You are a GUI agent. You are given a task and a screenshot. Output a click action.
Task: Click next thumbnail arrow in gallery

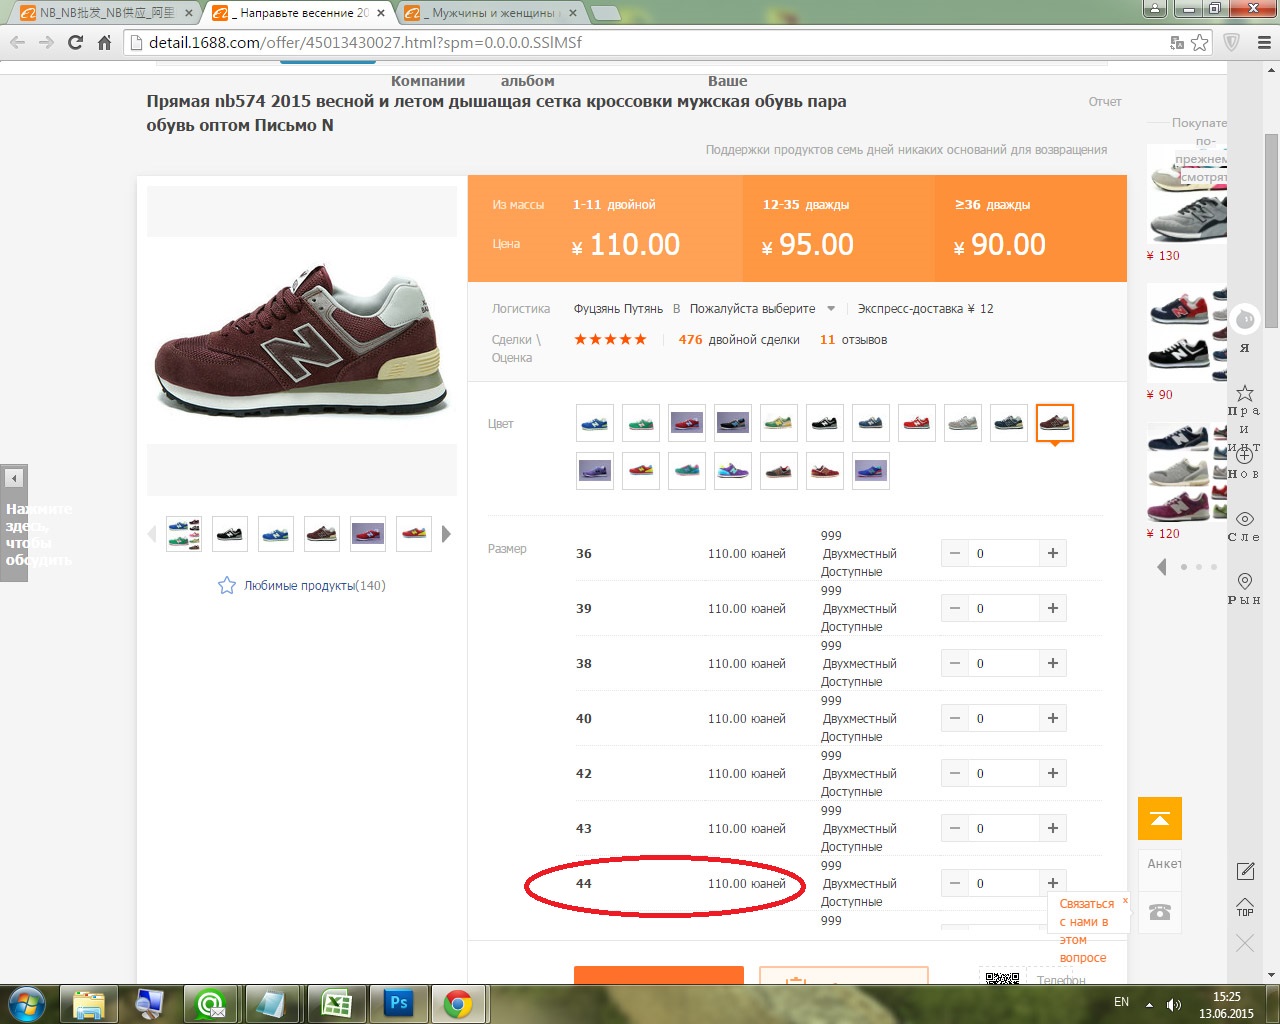click(x=446, y=534)
